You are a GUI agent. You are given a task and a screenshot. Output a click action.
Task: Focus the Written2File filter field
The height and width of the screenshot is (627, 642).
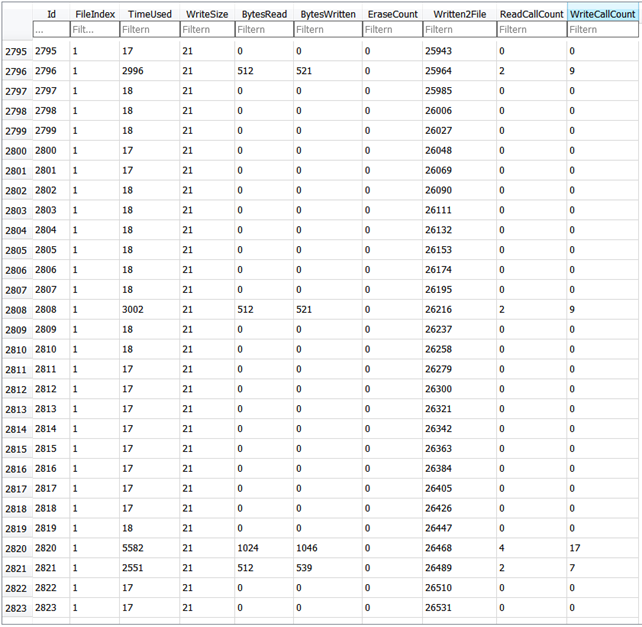(460, 29)
